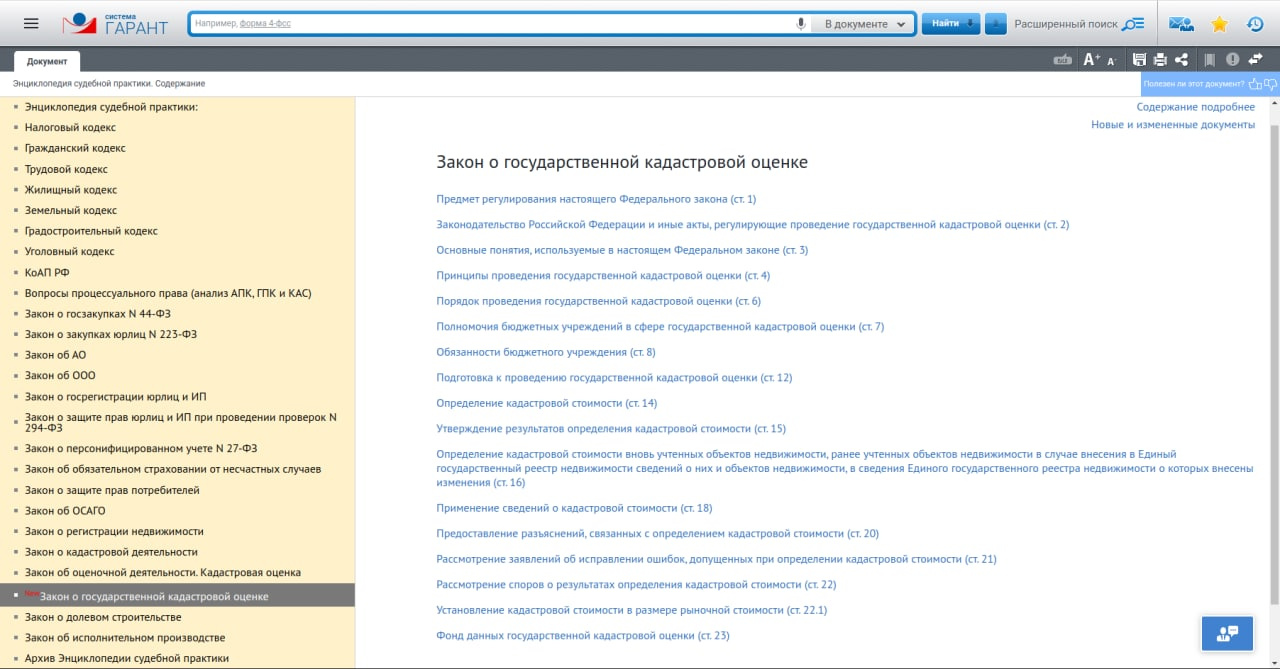Increase font size with A+ icon
Image resolution: width=1280 pixels, height=669 pixels.
tap(1091, 60)
